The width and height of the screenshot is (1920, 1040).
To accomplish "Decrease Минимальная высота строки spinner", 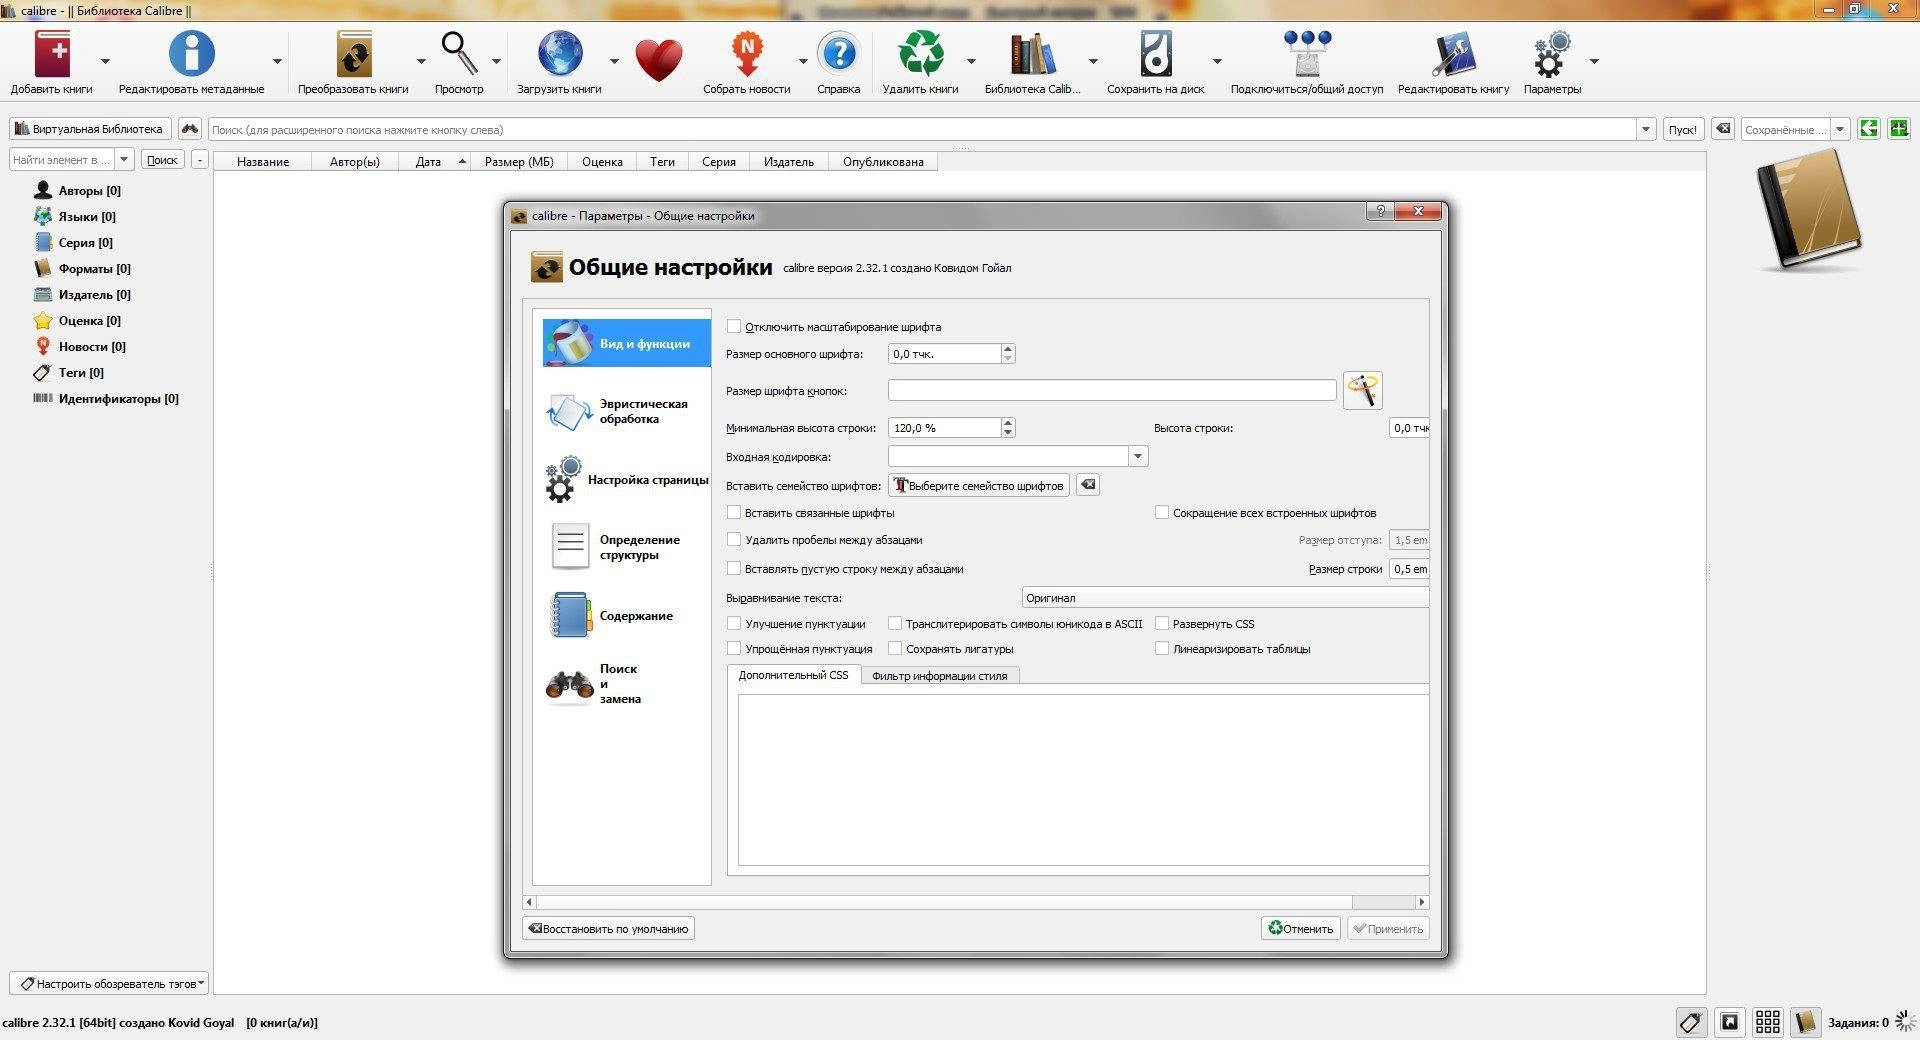I will pos(1008,433).
